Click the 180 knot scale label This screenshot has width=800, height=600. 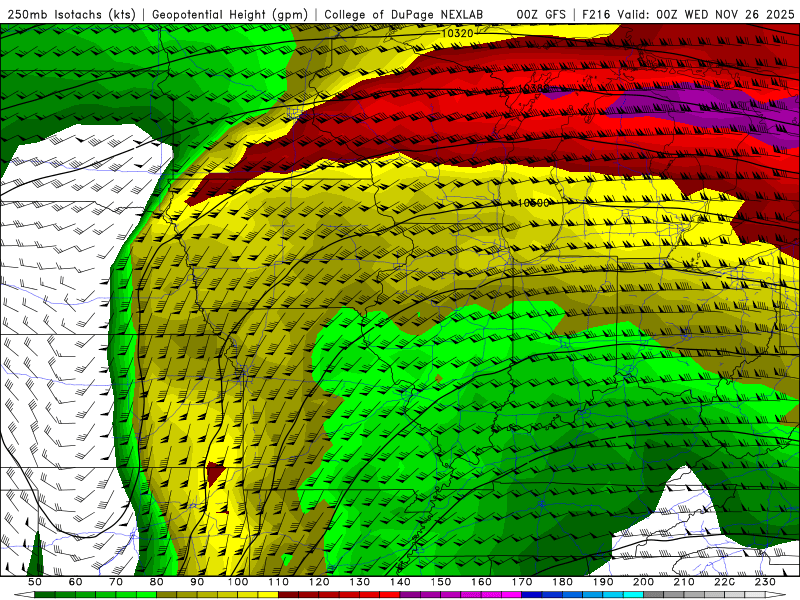tap(562, 582)
